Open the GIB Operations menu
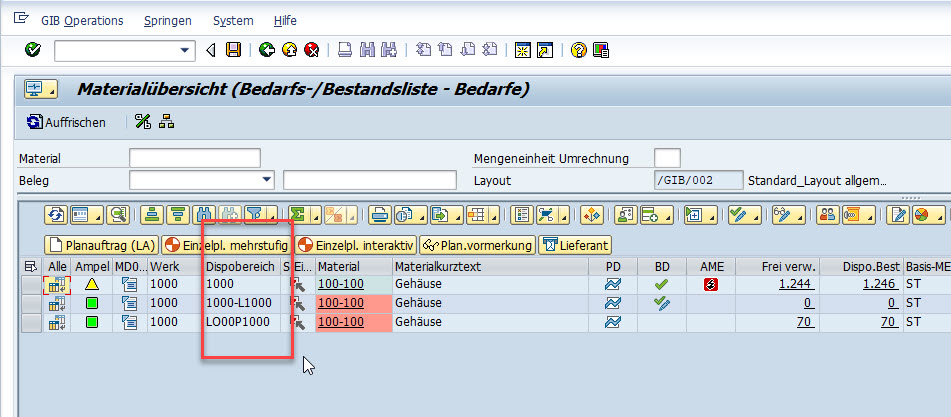This screenshot has height=417, width=951. pos(82,20)
